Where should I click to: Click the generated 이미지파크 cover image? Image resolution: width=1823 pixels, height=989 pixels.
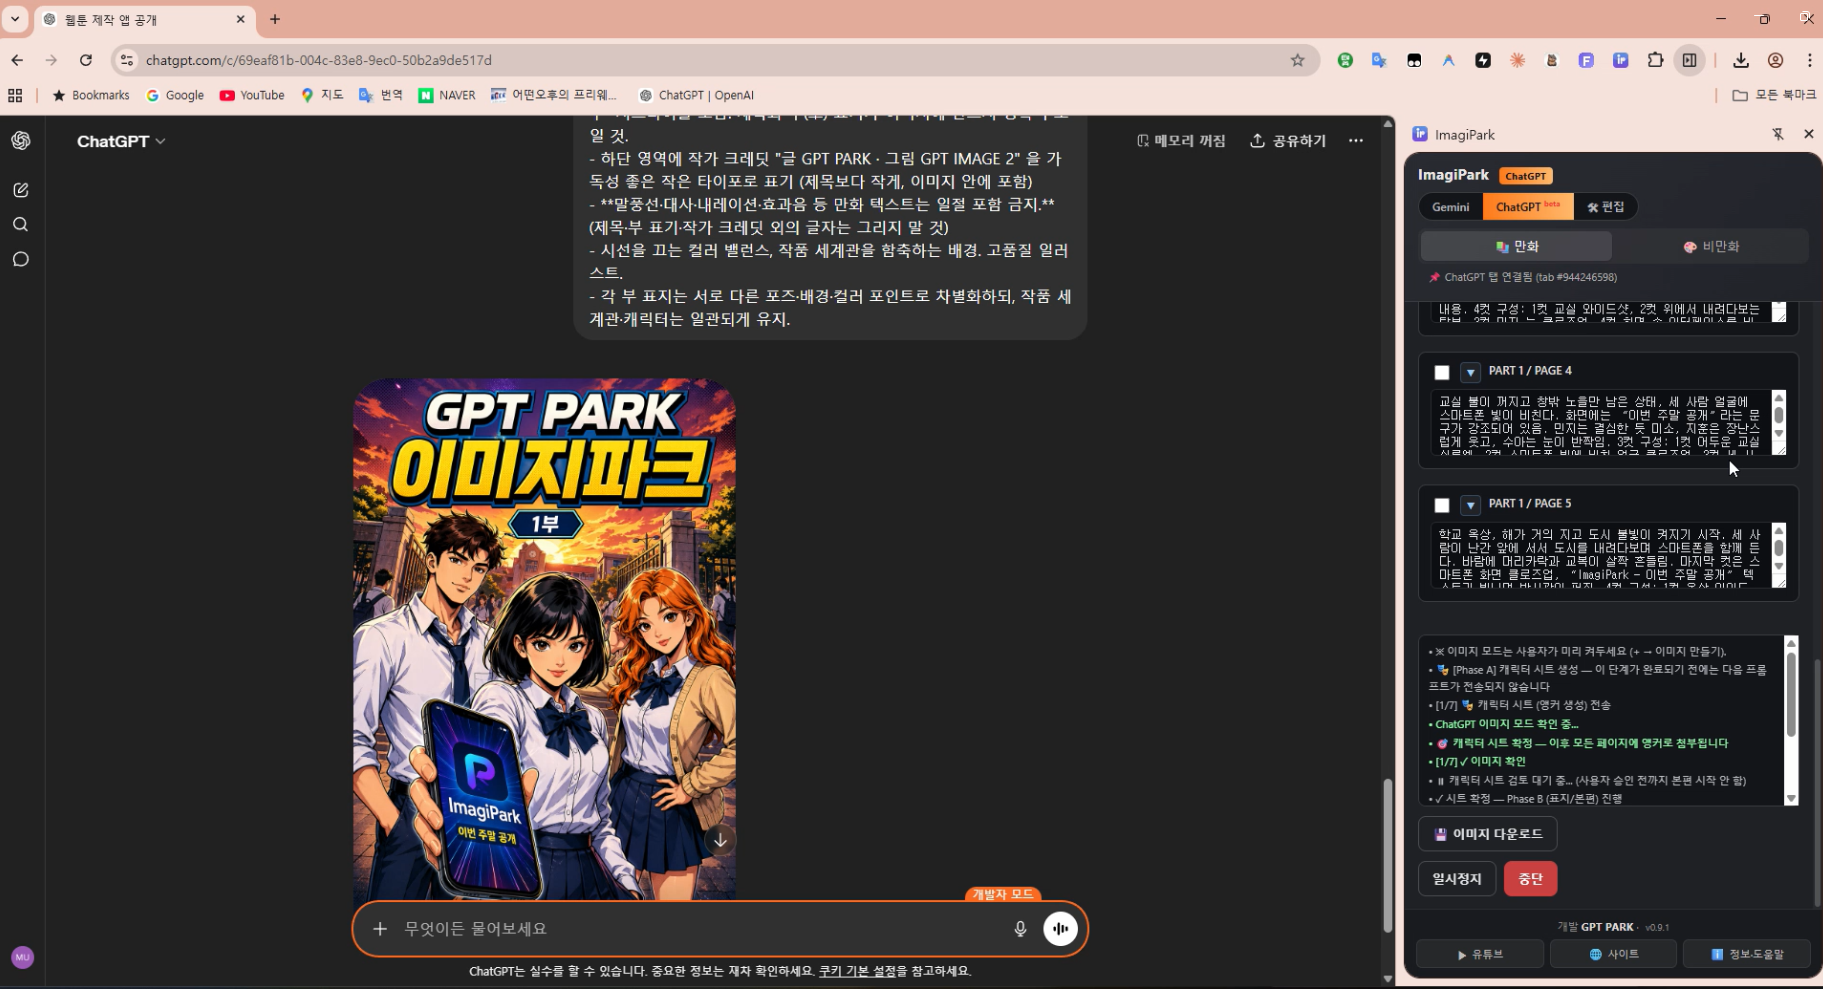[x=544, y=638]
